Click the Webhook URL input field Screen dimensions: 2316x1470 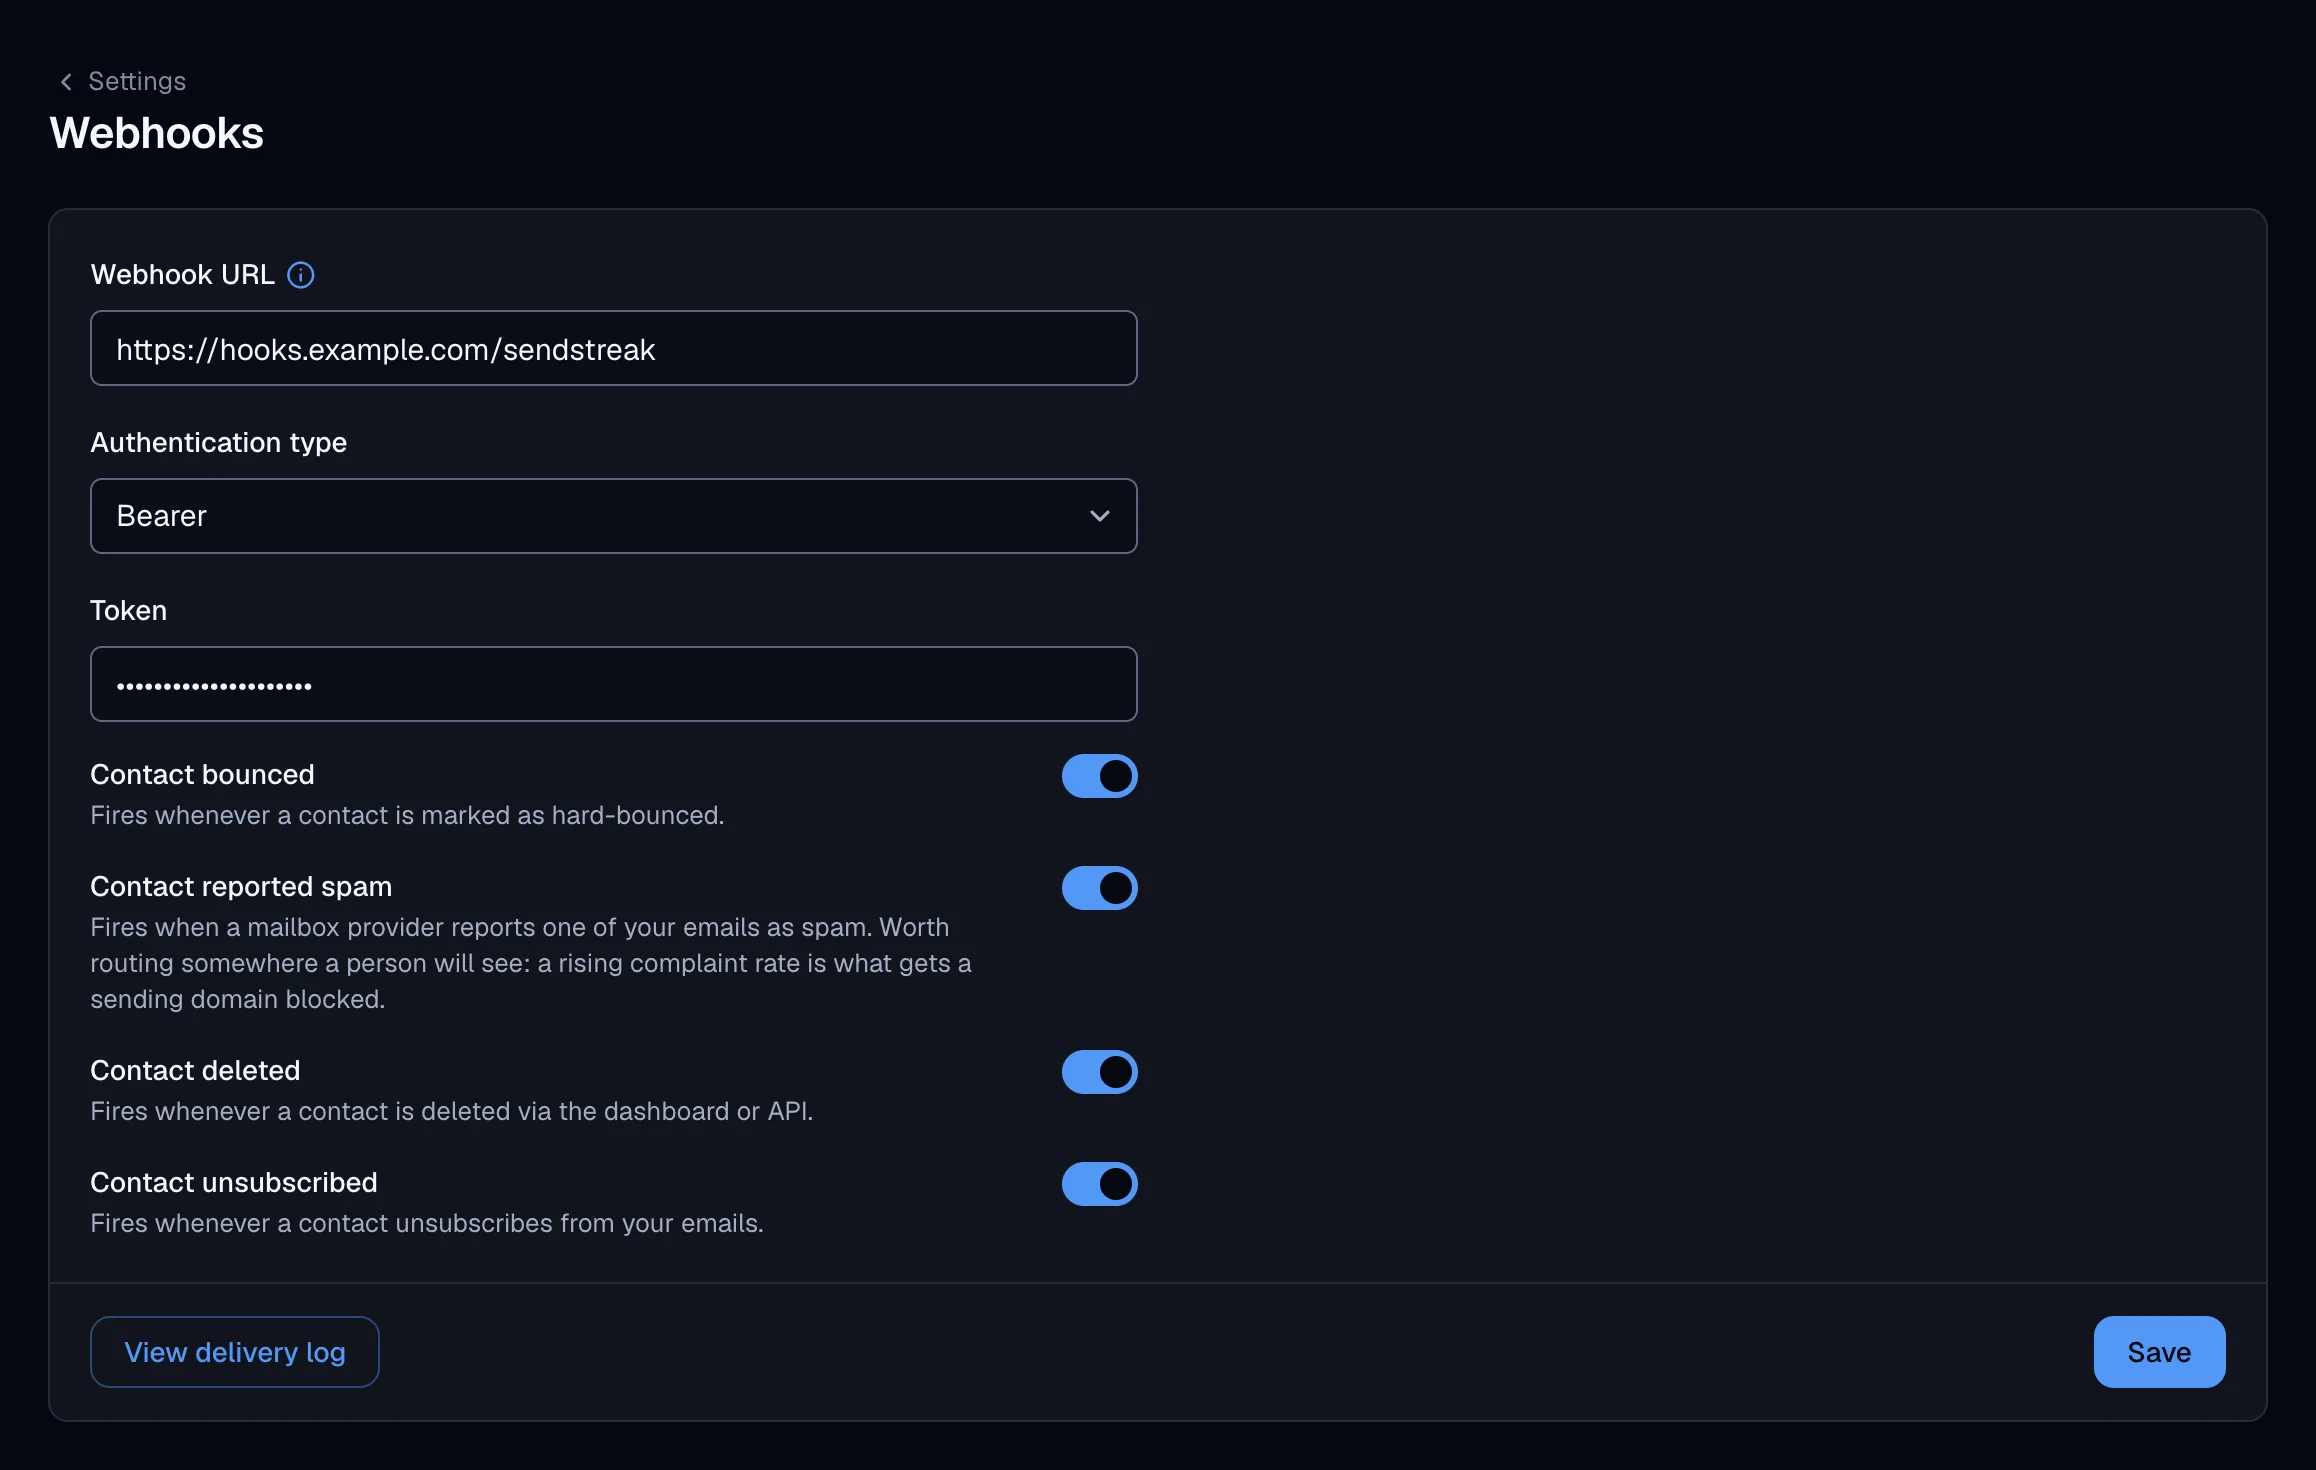pos(614,348)
